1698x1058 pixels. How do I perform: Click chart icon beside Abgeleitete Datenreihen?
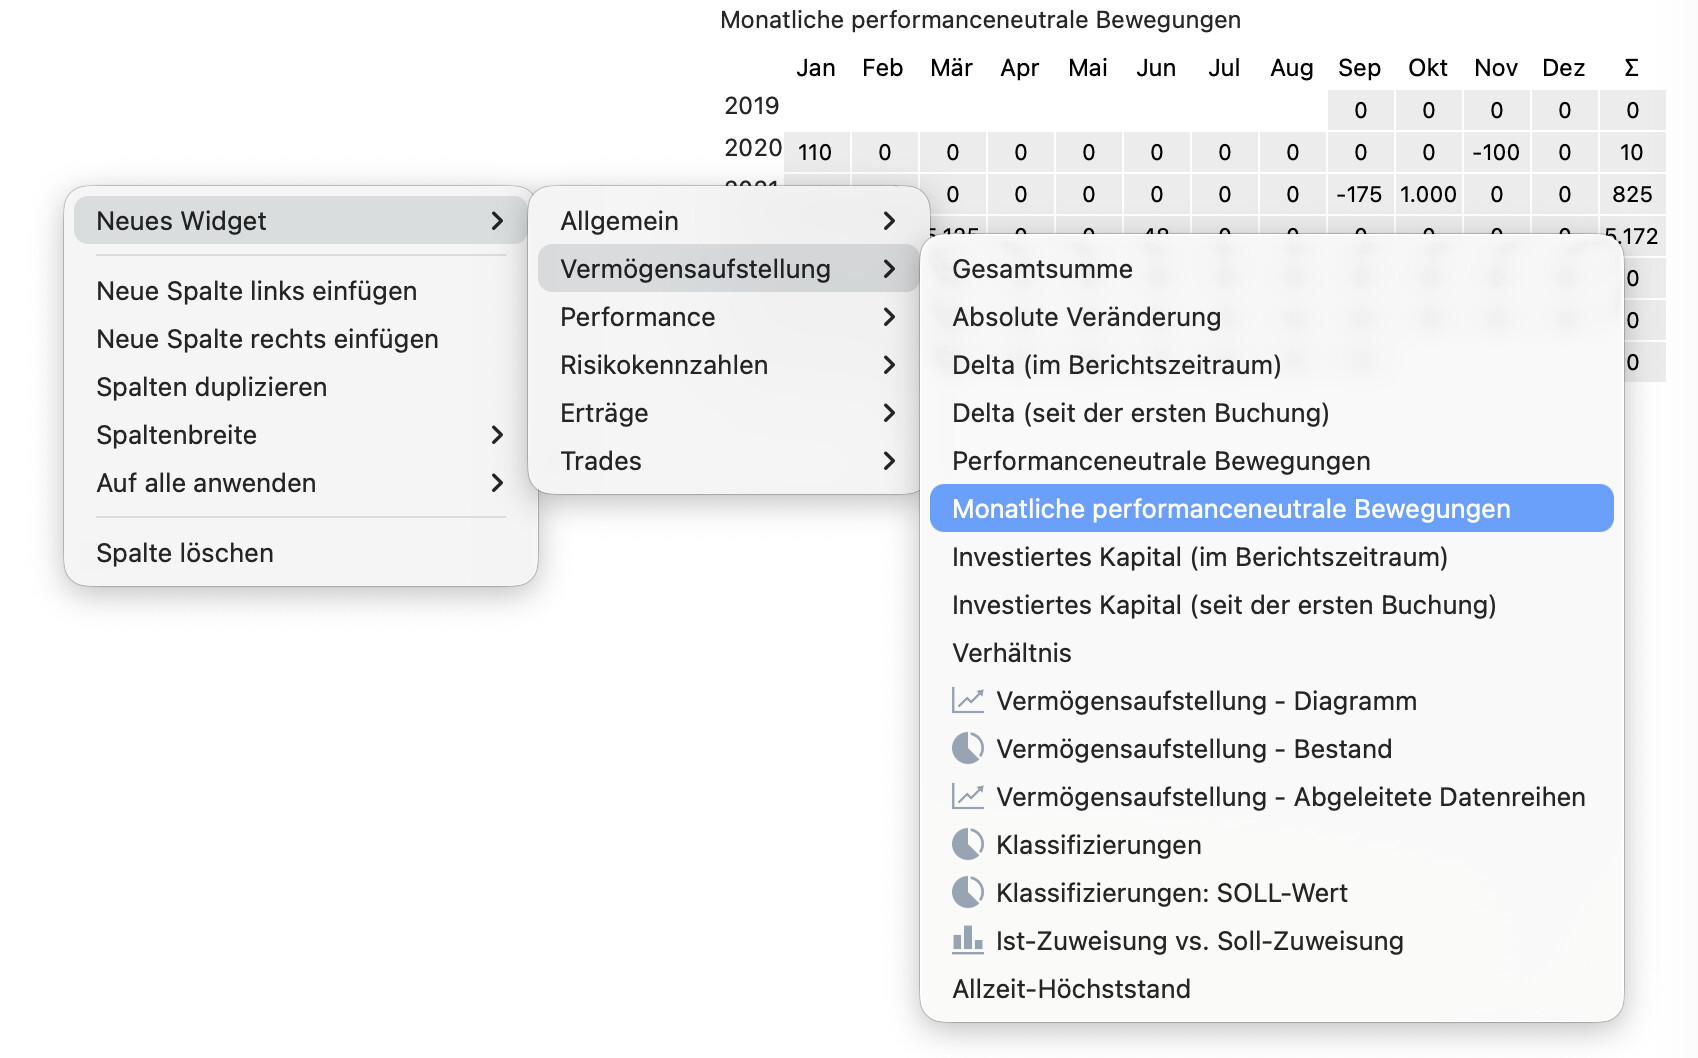point(967,797)
